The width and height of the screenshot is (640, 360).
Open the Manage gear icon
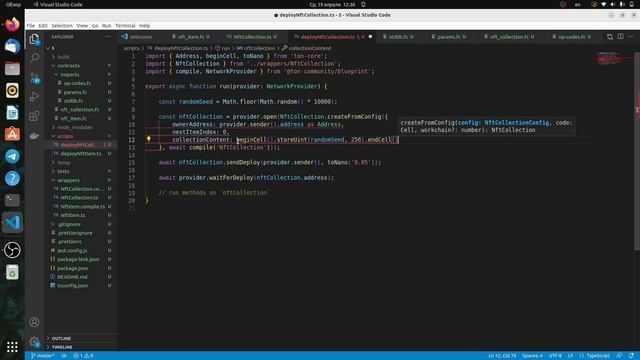[34, 342]
